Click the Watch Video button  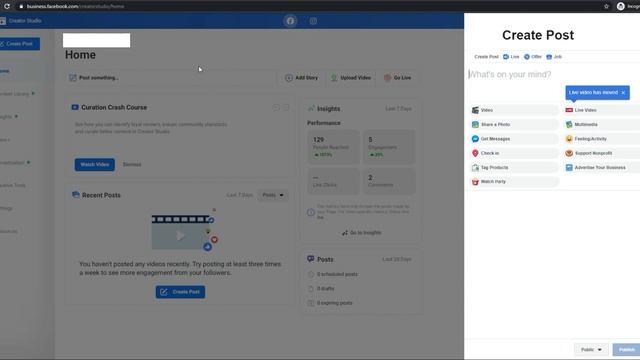point(95,164)
